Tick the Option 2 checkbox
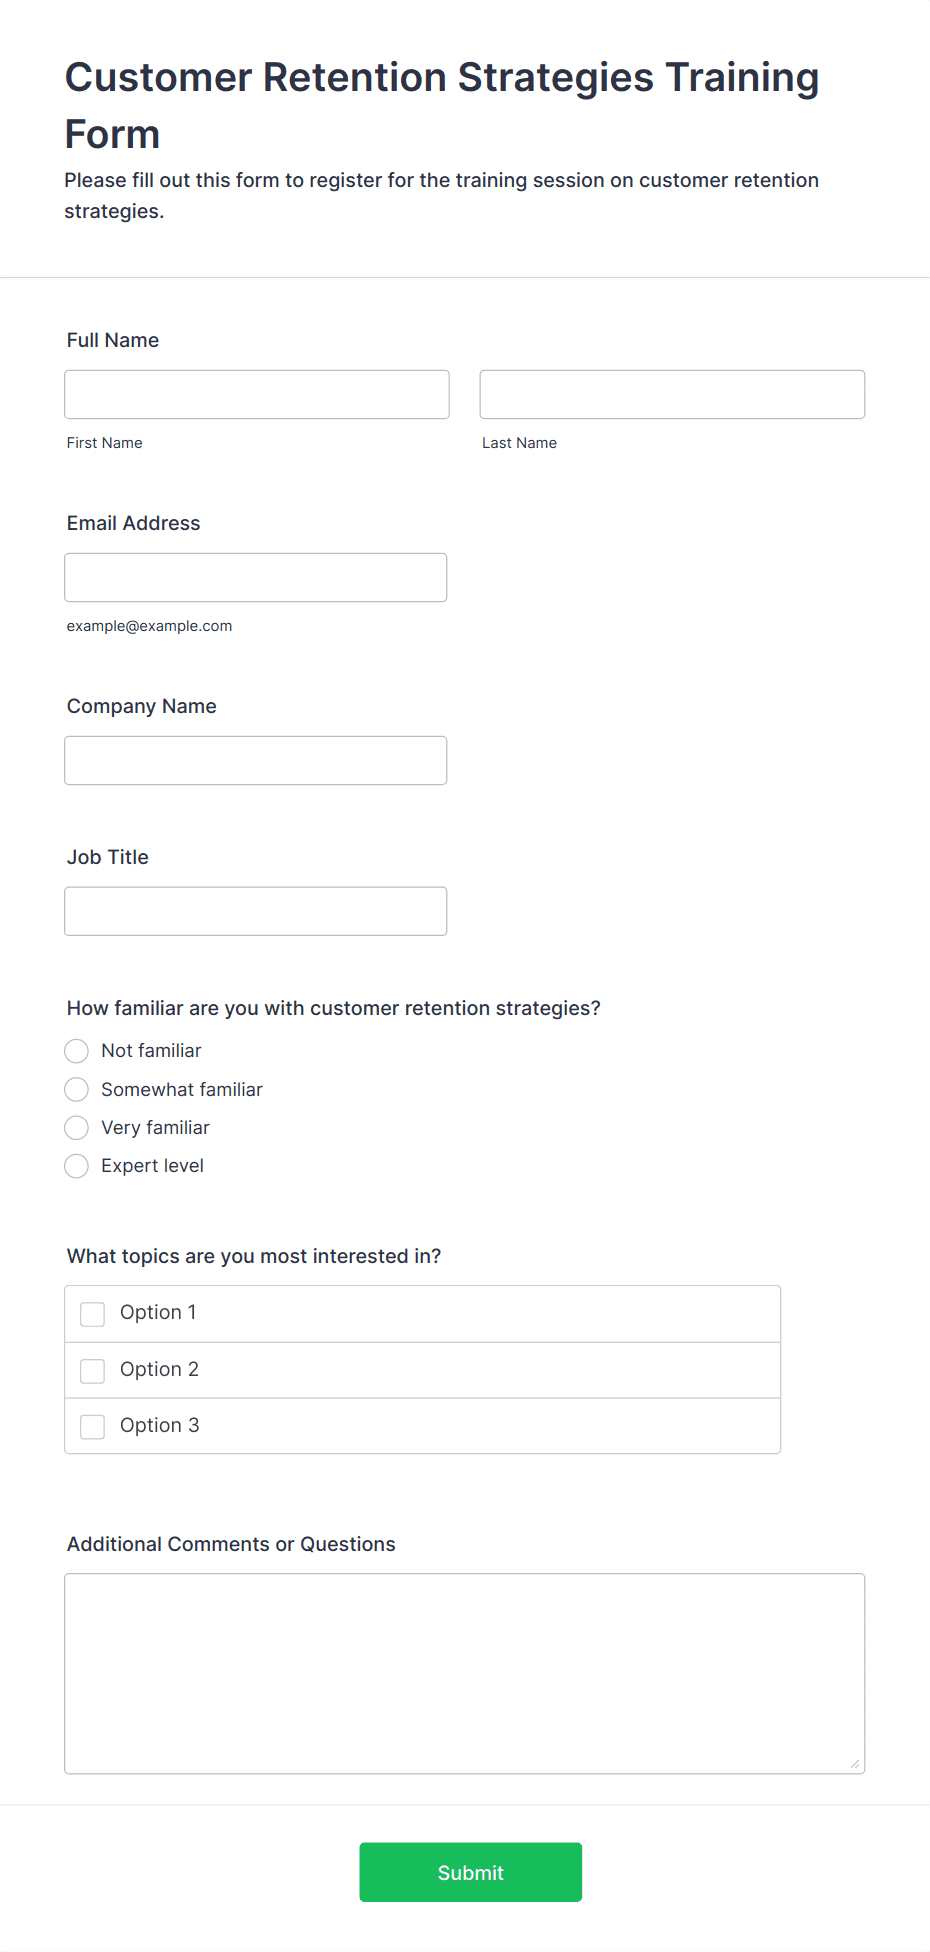The image size is (930, 1952). click(x=93, y=1371)
